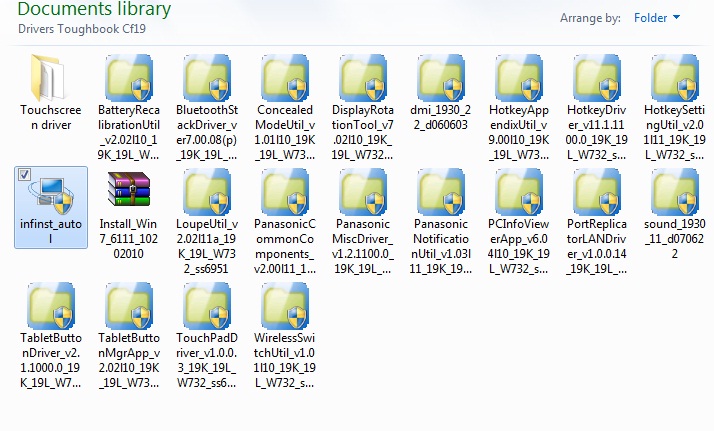Select dmi_1930_22_d060603 installer icon
The width and height of the screenshot is (714, 431).
pos(440,77)
